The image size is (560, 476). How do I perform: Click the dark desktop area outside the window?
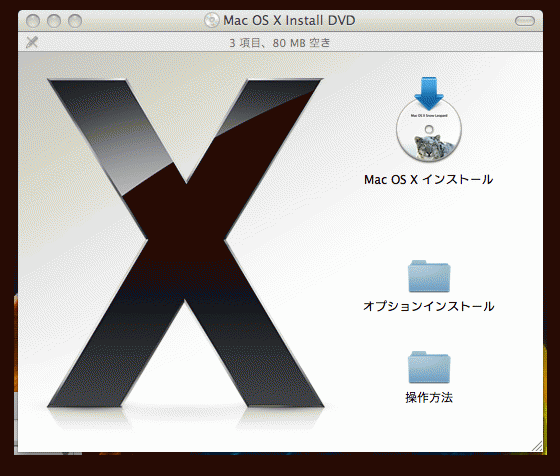(x=280, y=466)
